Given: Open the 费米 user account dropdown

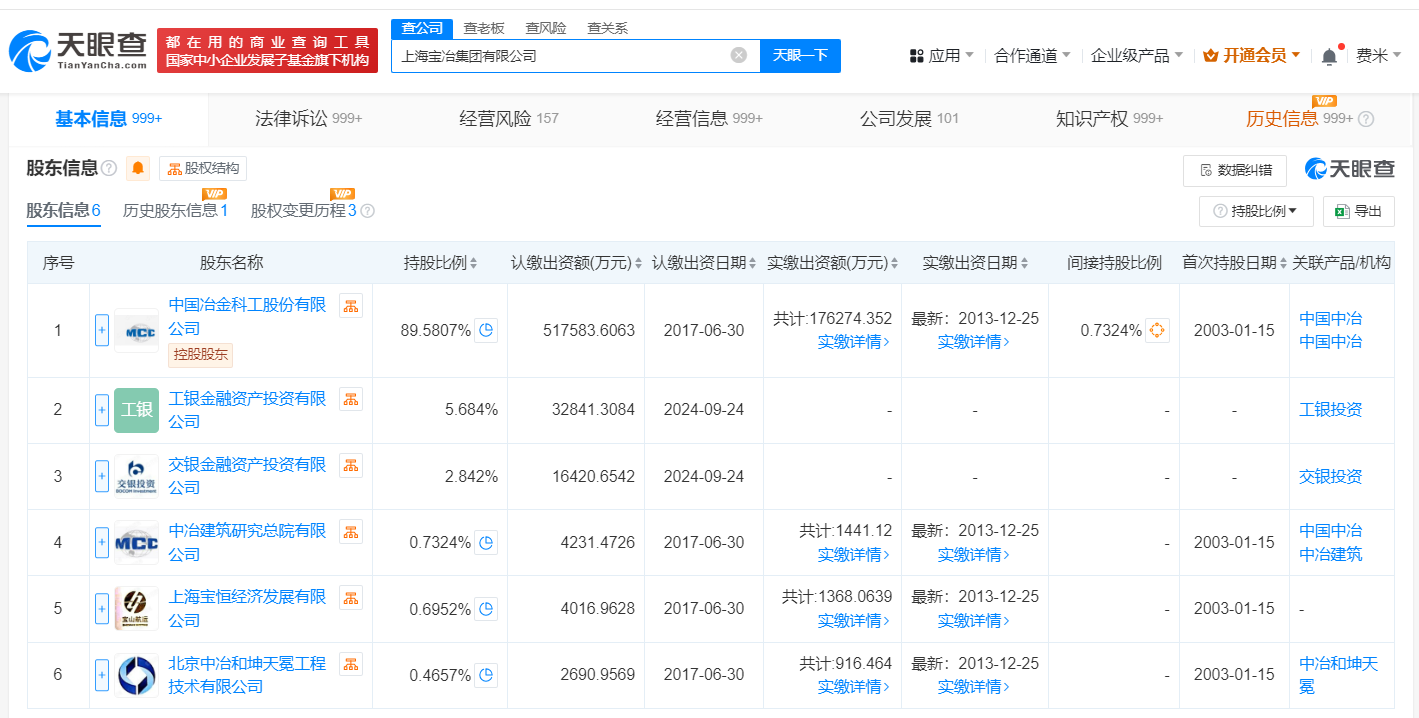Looking at the screenshot, I should pyautogui.click(x=1378, y=56).
